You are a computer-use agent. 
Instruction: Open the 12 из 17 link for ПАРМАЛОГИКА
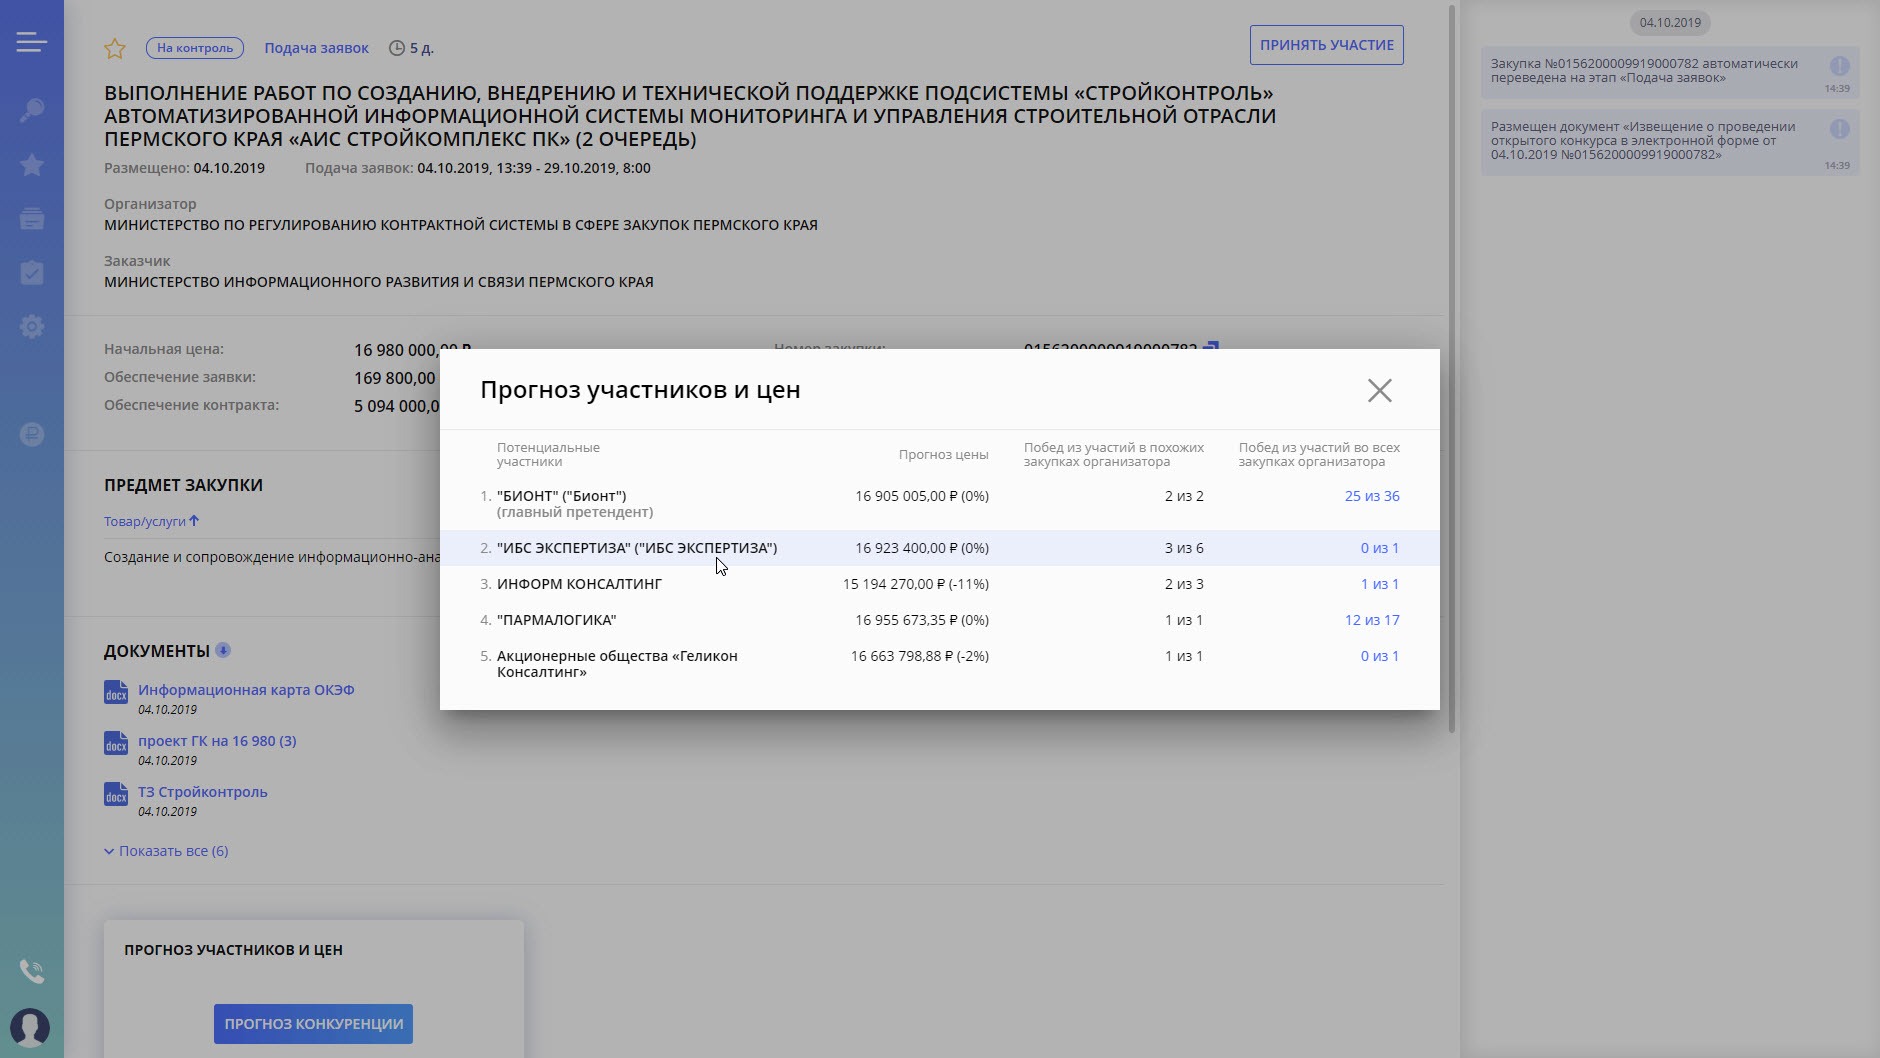point(1372,620)
